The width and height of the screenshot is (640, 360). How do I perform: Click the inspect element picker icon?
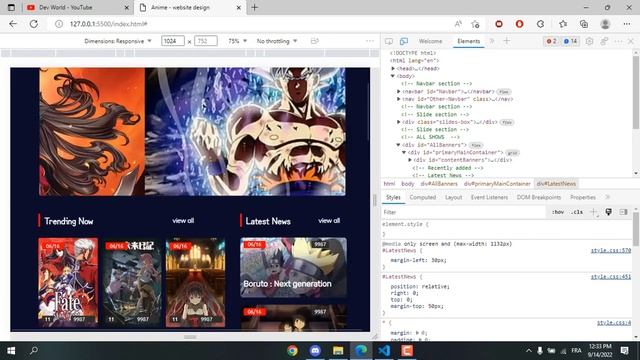tap(389, 41)
